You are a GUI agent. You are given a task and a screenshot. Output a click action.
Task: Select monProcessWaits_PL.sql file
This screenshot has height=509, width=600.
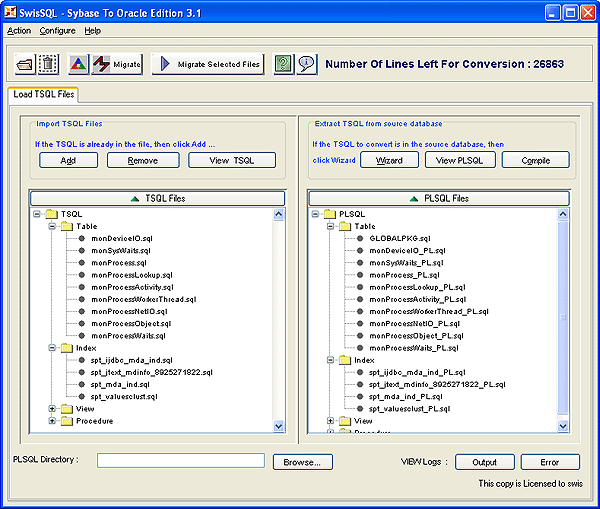[x=414, y=348]
